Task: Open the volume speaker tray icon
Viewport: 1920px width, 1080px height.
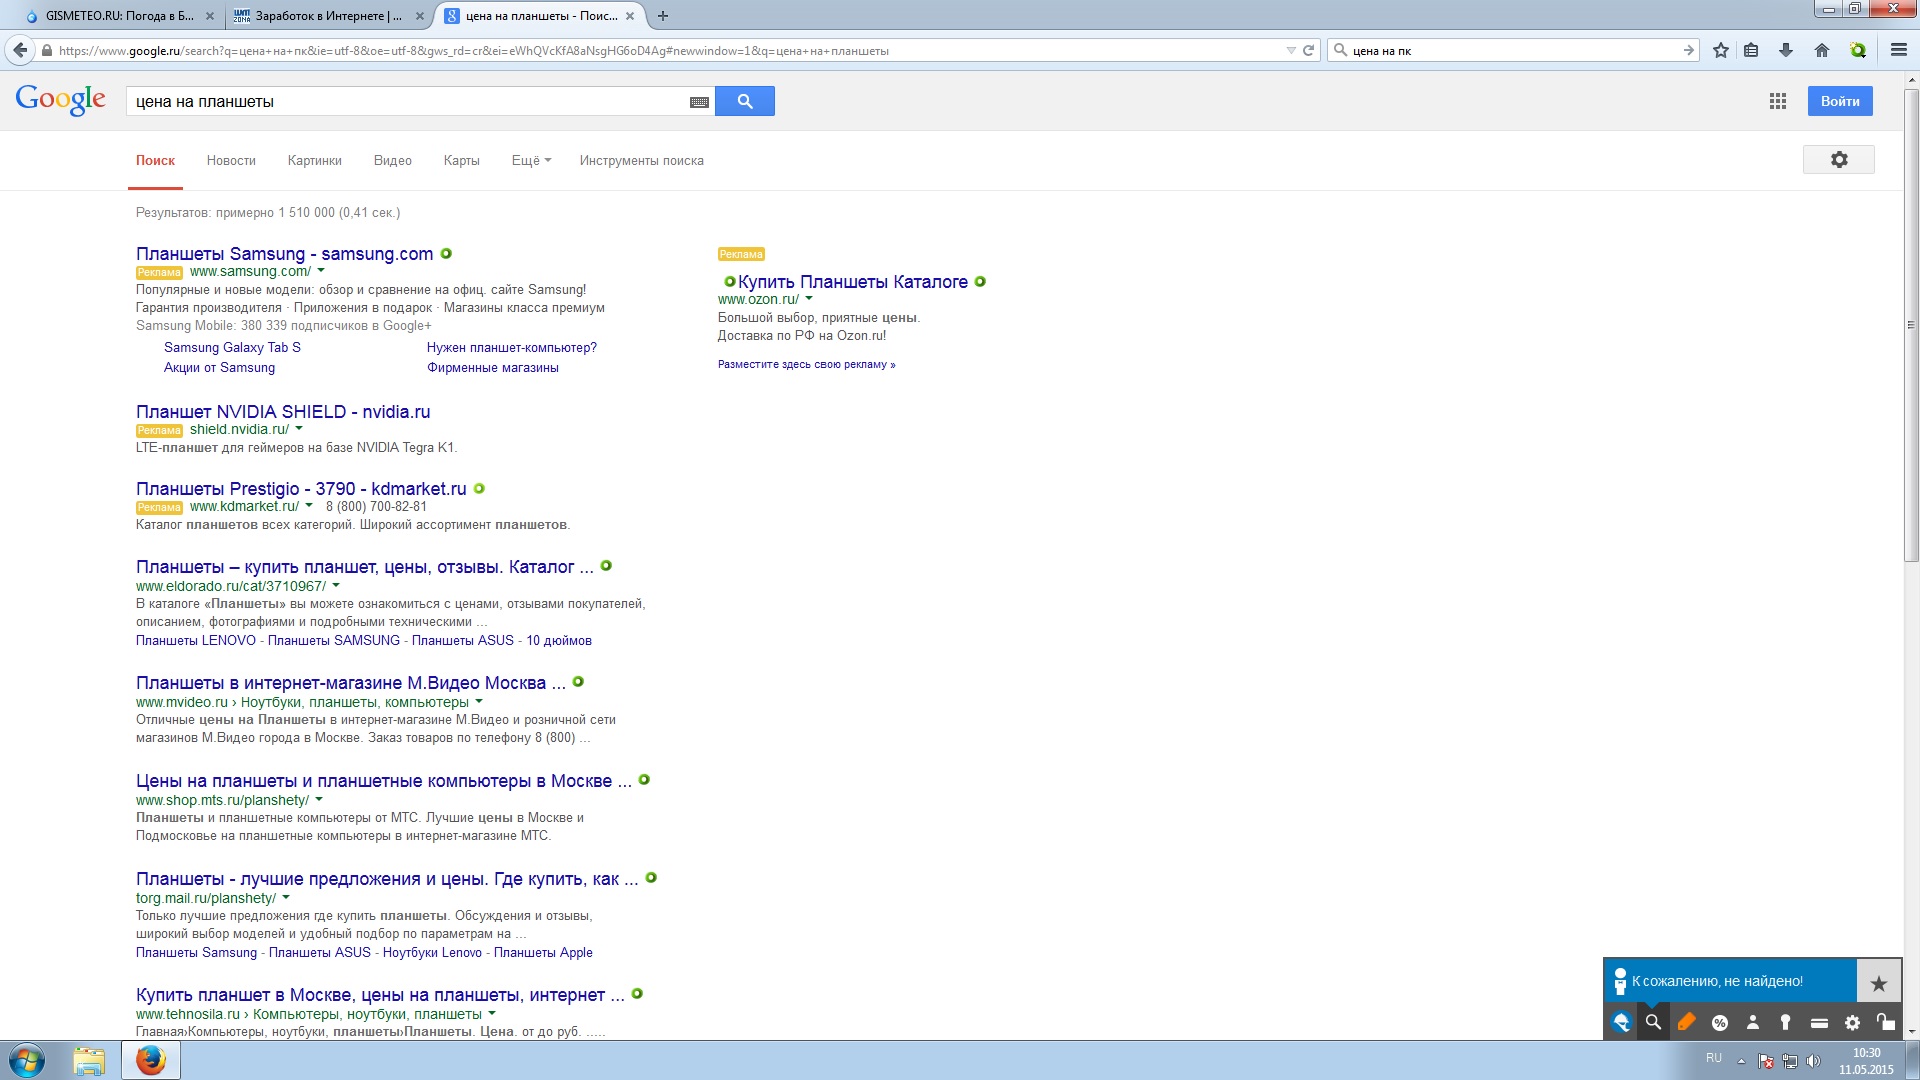Action: (1813, 1061)
